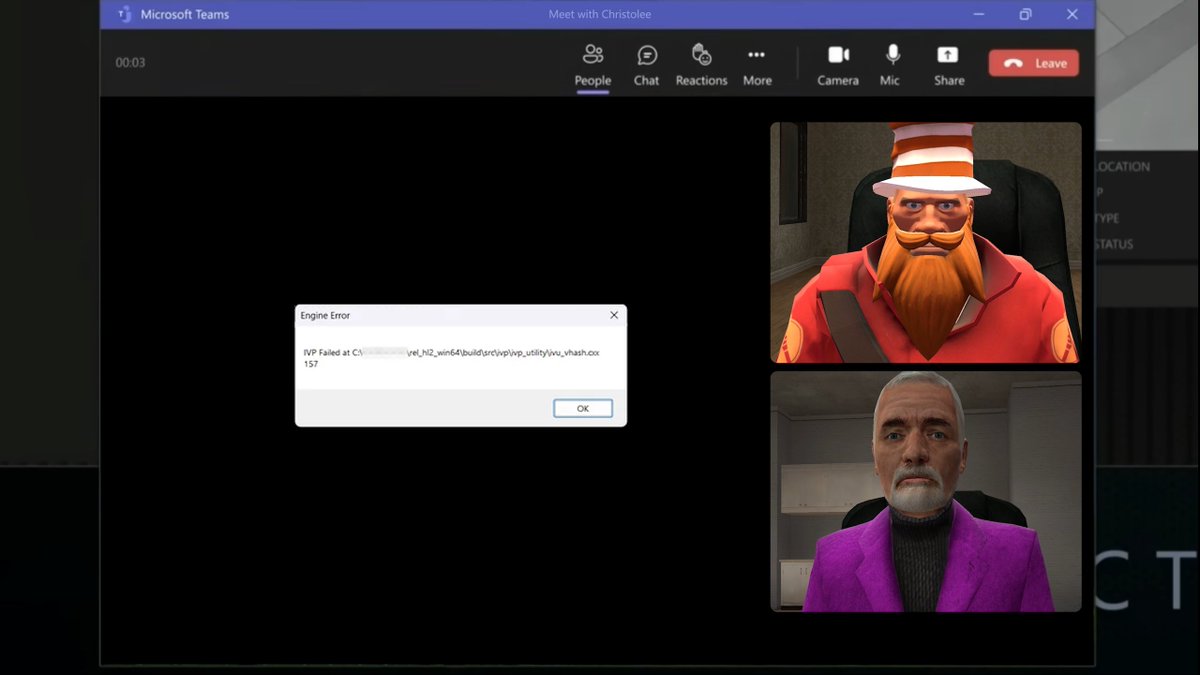Close the Microsoft Teams window
This screenshot has width=1200, height=675.
point(1072,14)
